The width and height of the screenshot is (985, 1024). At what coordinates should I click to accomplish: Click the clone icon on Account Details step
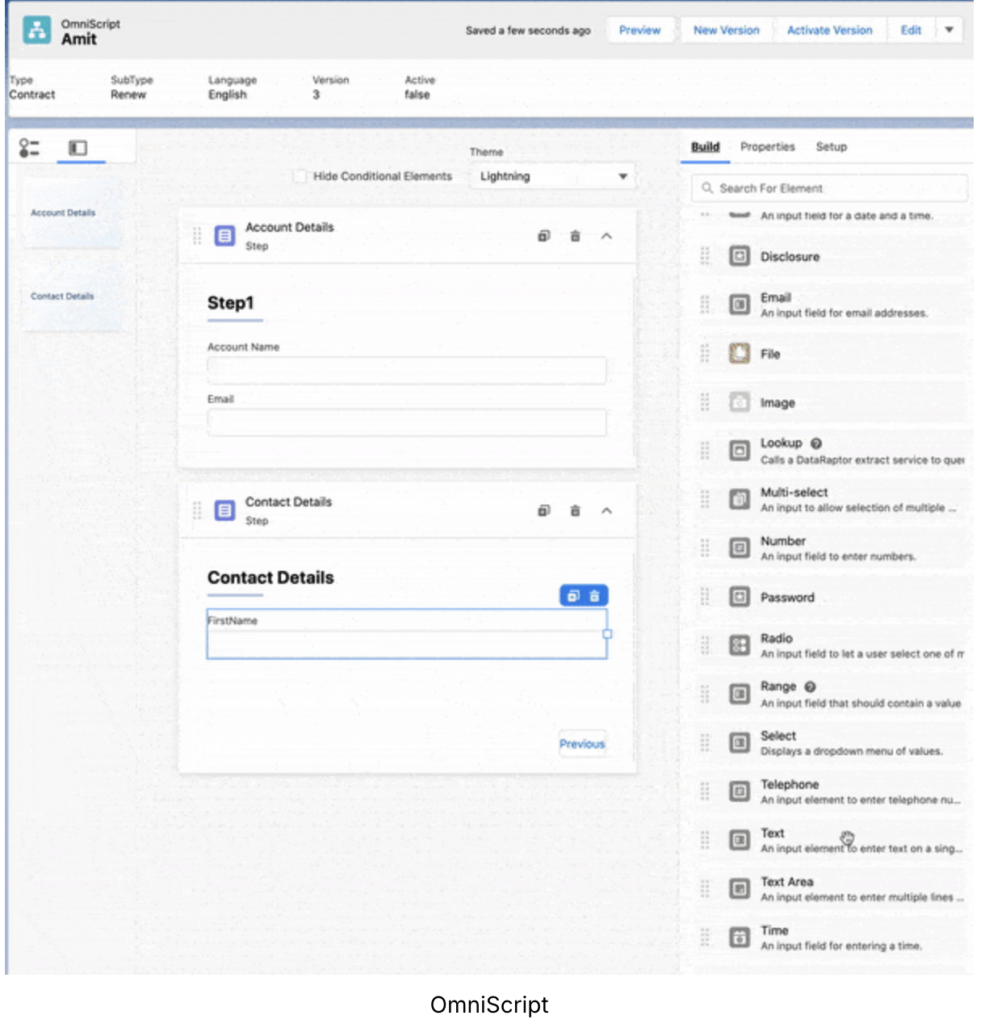point(544,236)
